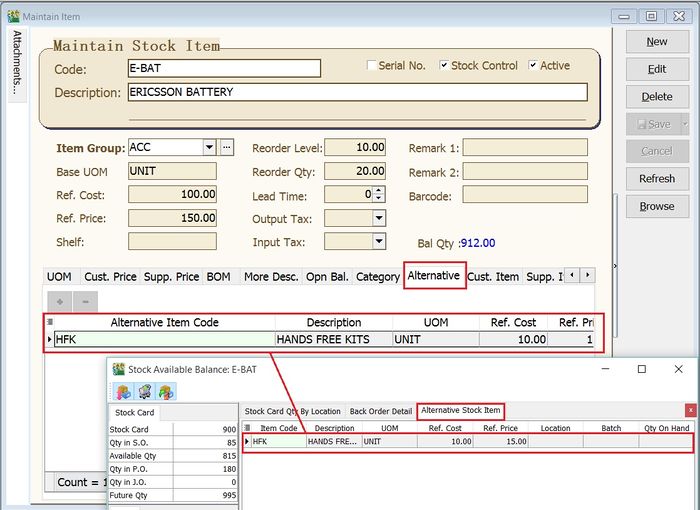Click into the Description text field
This screenshot has height=510, width=700.
tap(357, 92)
